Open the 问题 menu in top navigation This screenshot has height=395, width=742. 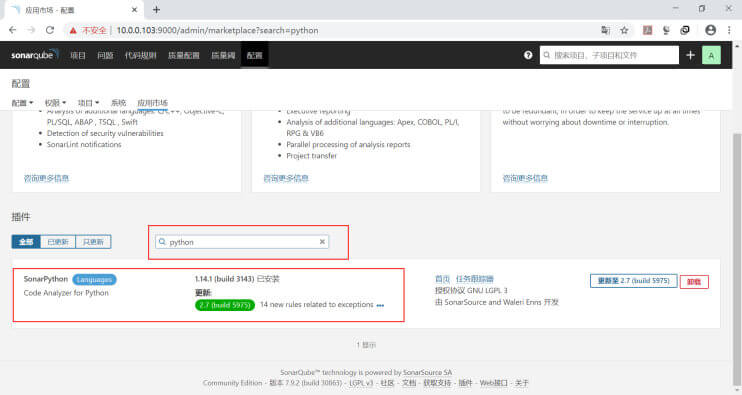(105, 55)
